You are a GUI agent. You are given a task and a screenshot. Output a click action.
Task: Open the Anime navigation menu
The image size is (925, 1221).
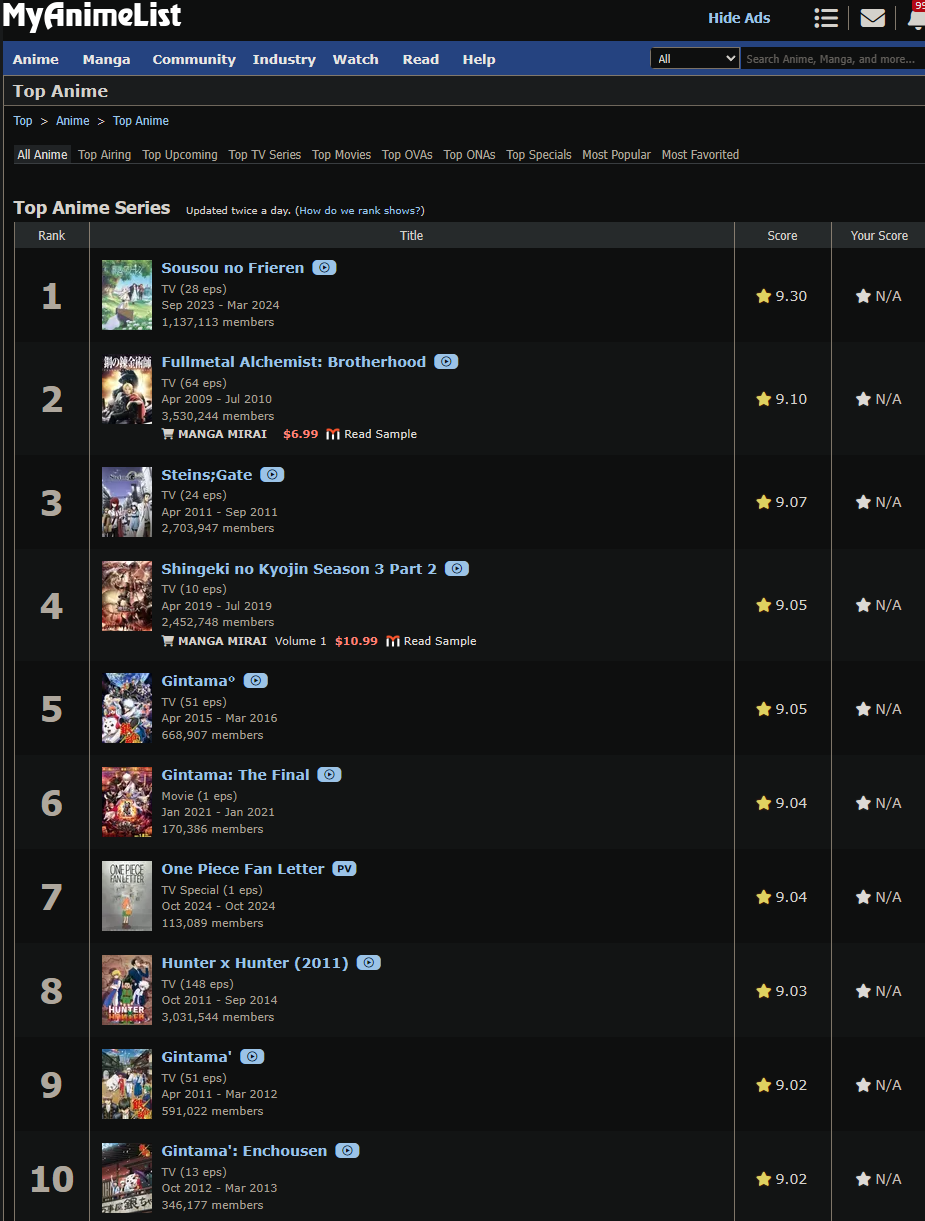36,59
